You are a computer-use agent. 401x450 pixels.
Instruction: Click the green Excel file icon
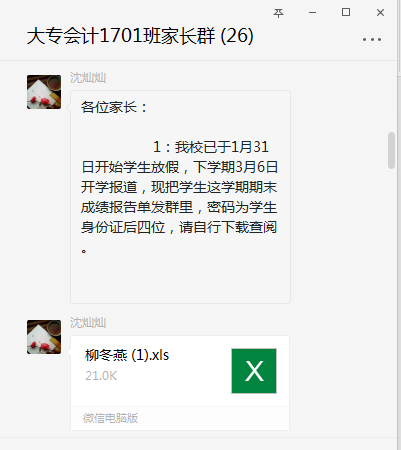click(x=254, y=371)
